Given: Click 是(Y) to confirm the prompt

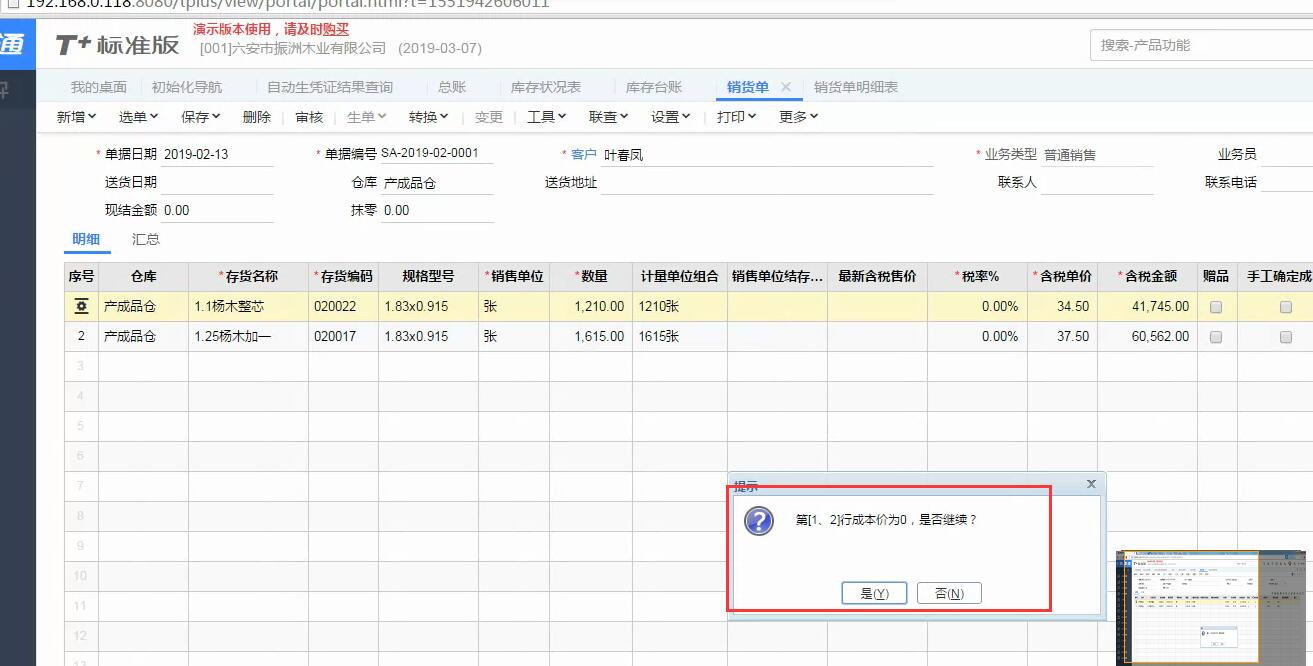Looking at the screenshot, I should pyautogui.click(x=874, y=592).
